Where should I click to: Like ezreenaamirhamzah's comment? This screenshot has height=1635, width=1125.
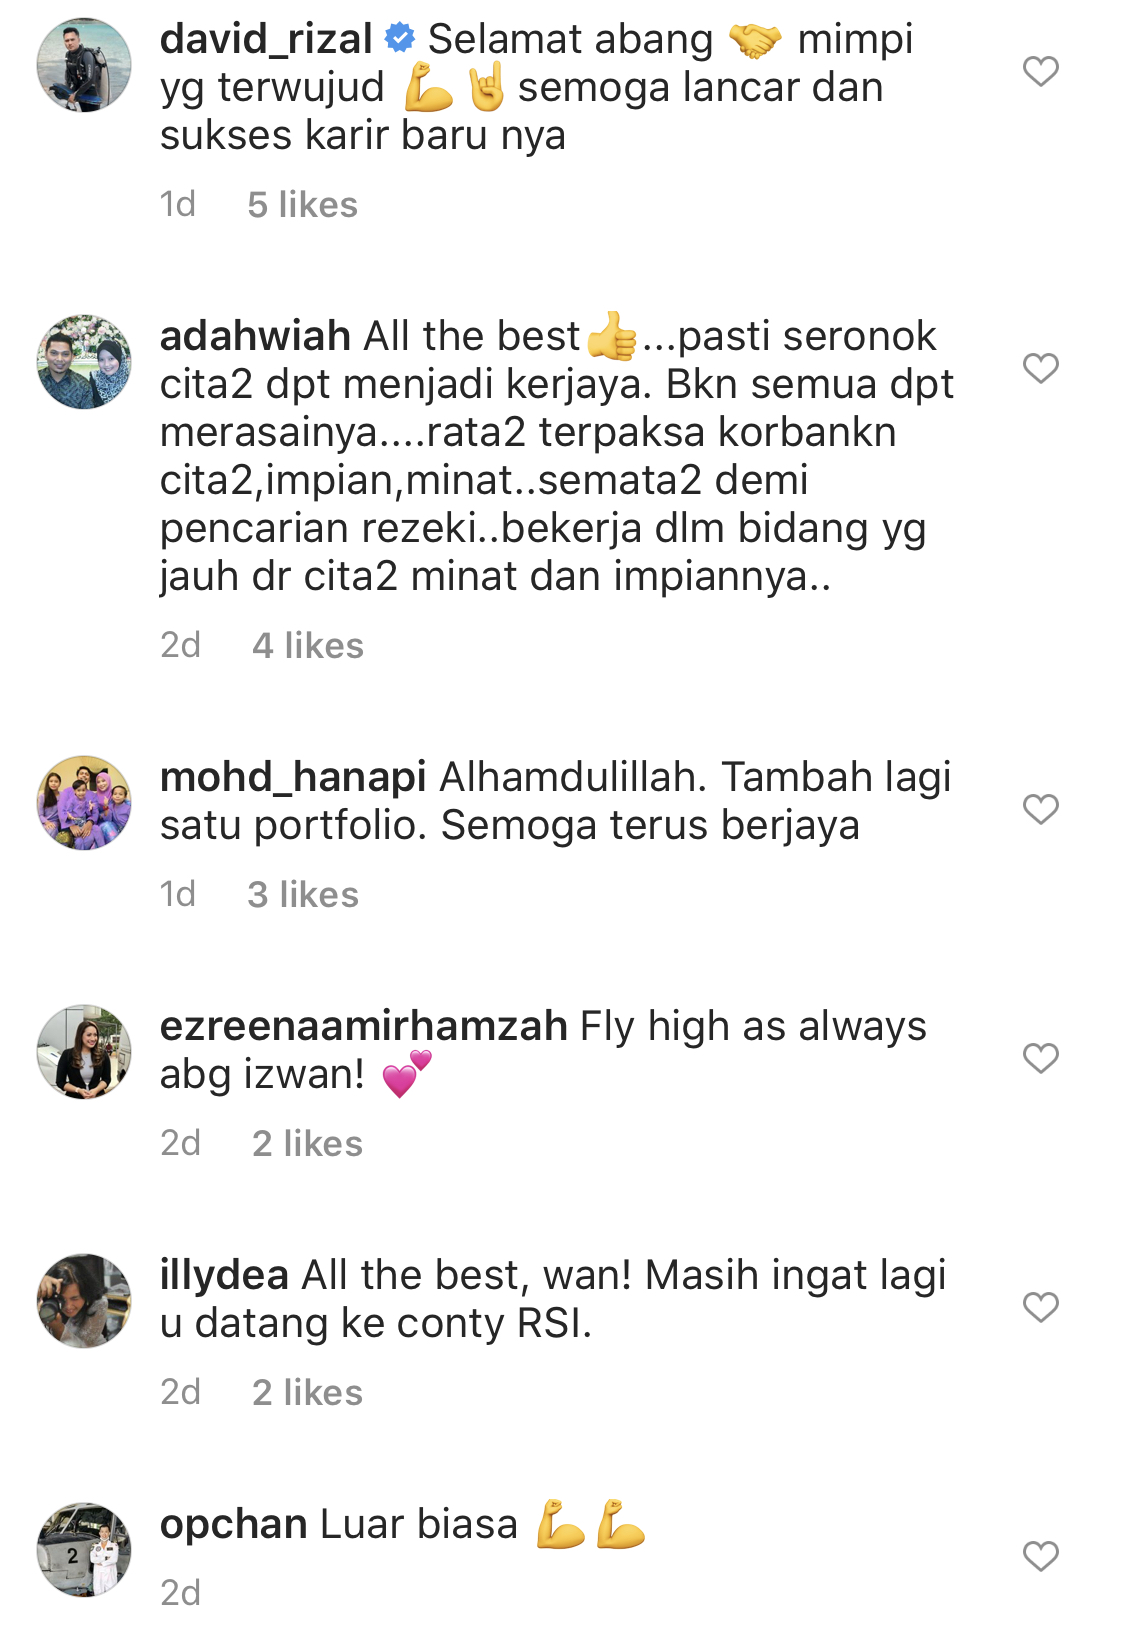pyautogui.click(x=1040, y=1058)
